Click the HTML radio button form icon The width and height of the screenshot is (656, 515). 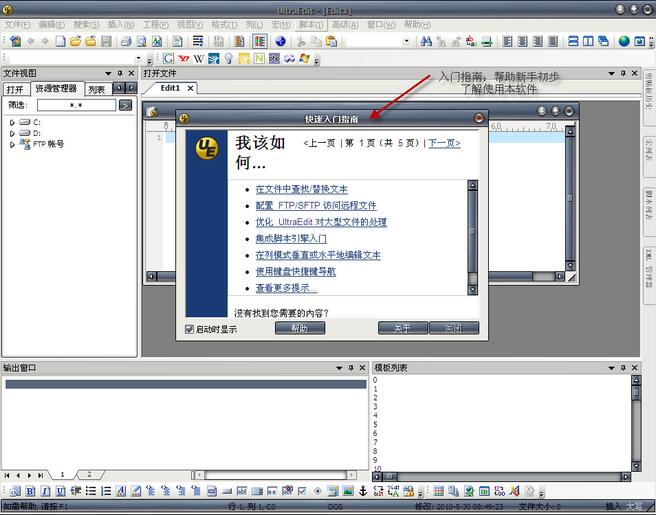[318, 491]
